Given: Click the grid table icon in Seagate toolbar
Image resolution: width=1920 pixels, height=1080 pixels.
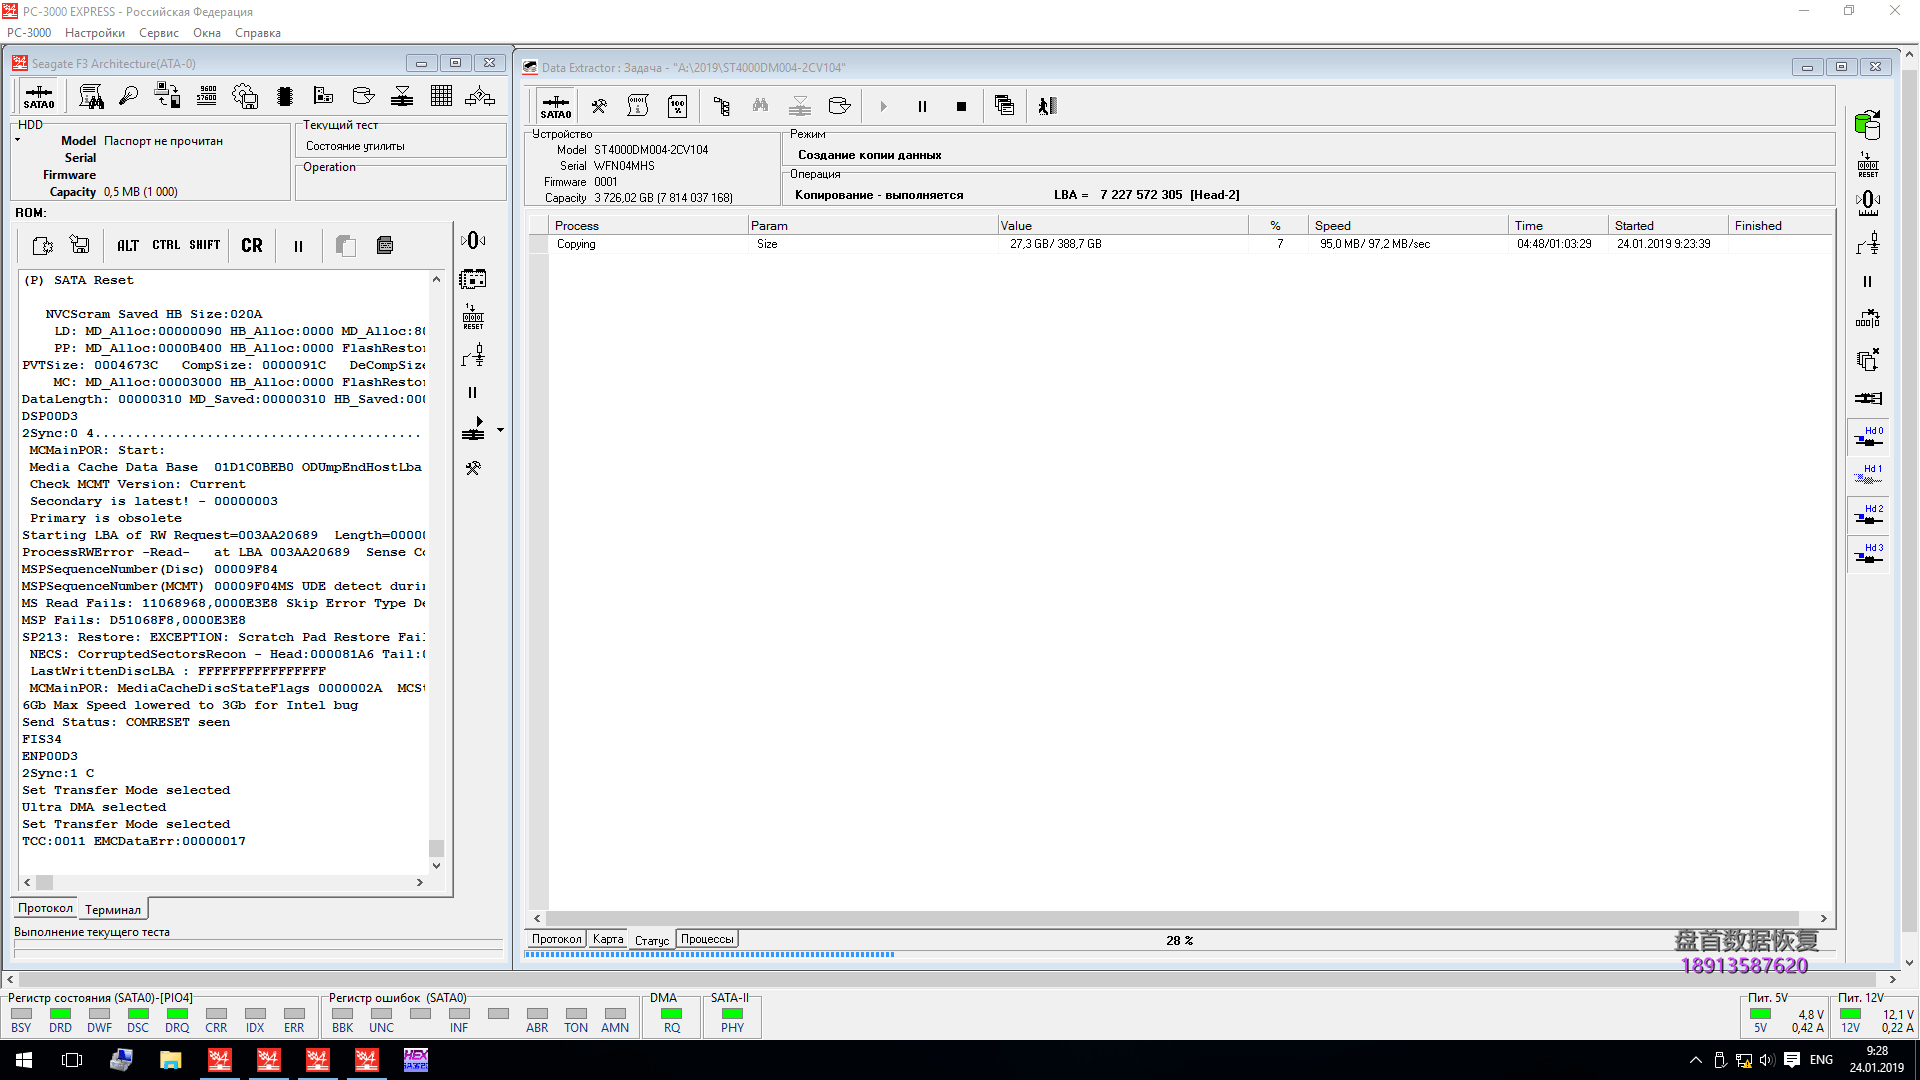Looking at the screenshot, I should pyautogui.click(x=441, y=96).
